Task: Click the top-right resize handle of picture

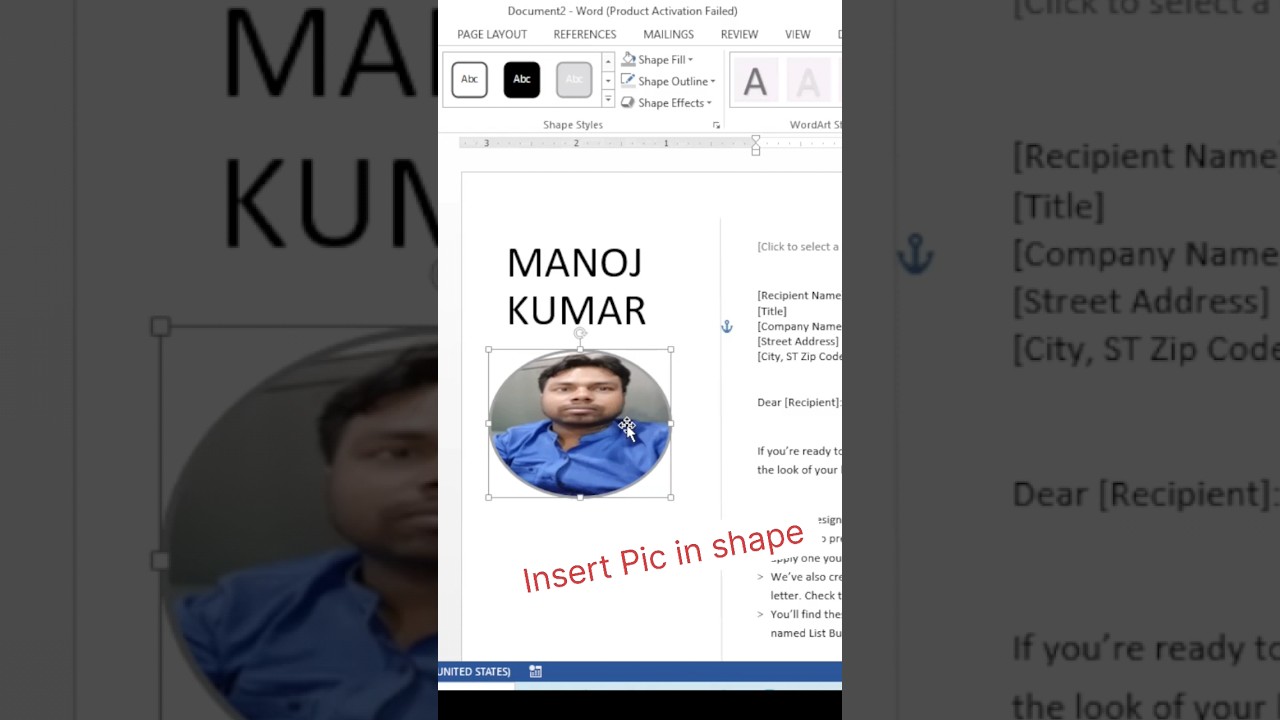Action: 670,350
